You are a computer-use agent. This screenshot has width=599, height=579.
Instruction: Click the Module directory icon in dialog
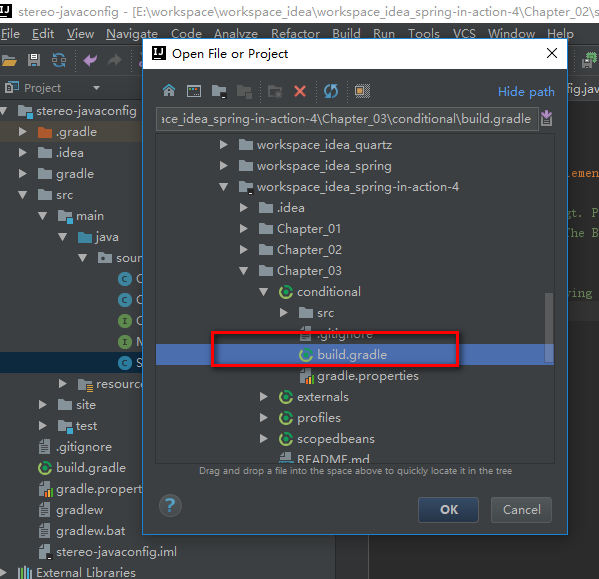coord(244,92)
